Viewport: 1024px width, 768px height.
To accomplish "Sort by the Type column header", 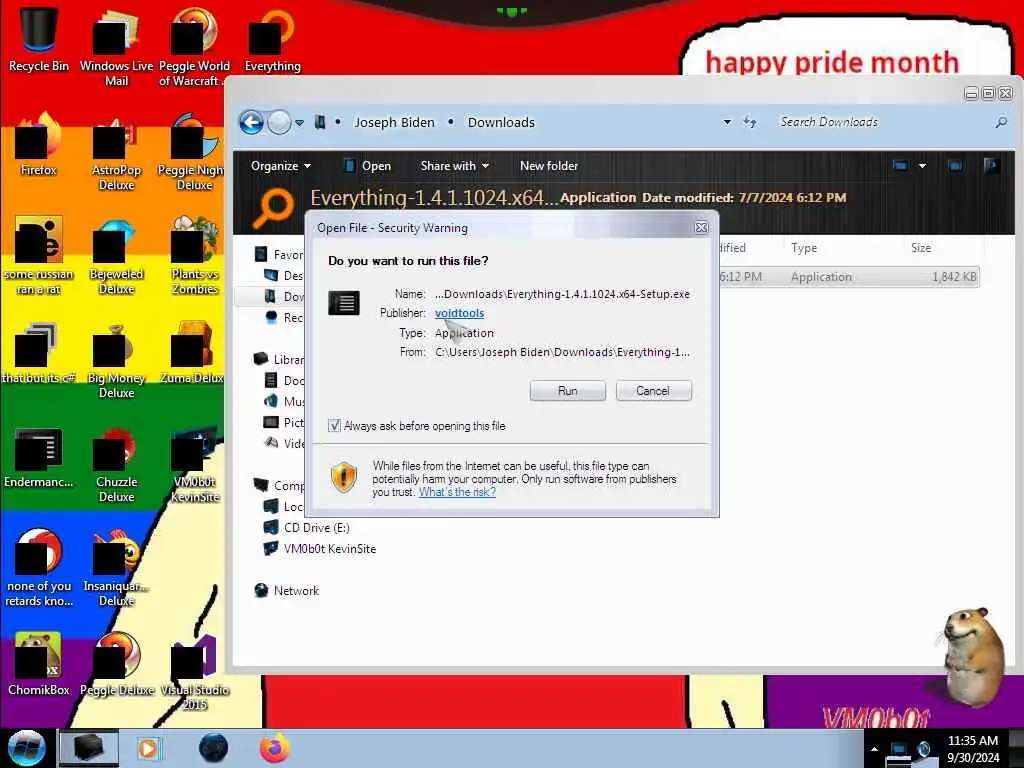I will pyautogui.click(x=803, y=248).
